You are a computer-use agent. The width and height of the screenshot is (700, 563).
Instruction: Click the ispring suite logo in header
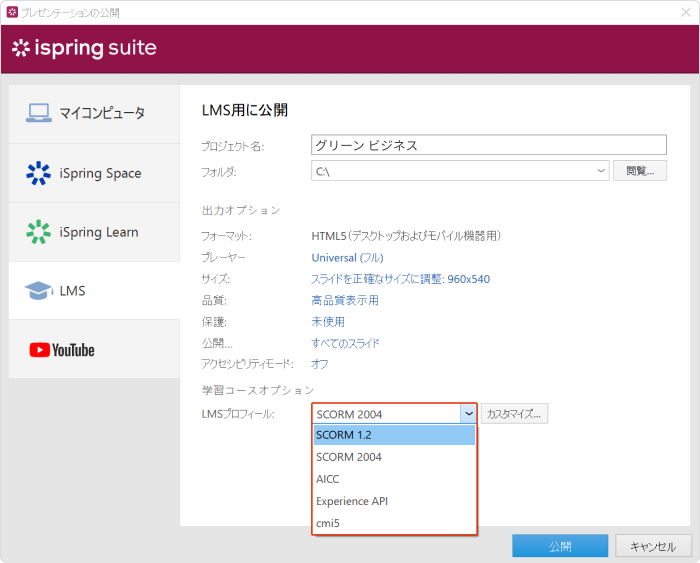pos(84,48)
